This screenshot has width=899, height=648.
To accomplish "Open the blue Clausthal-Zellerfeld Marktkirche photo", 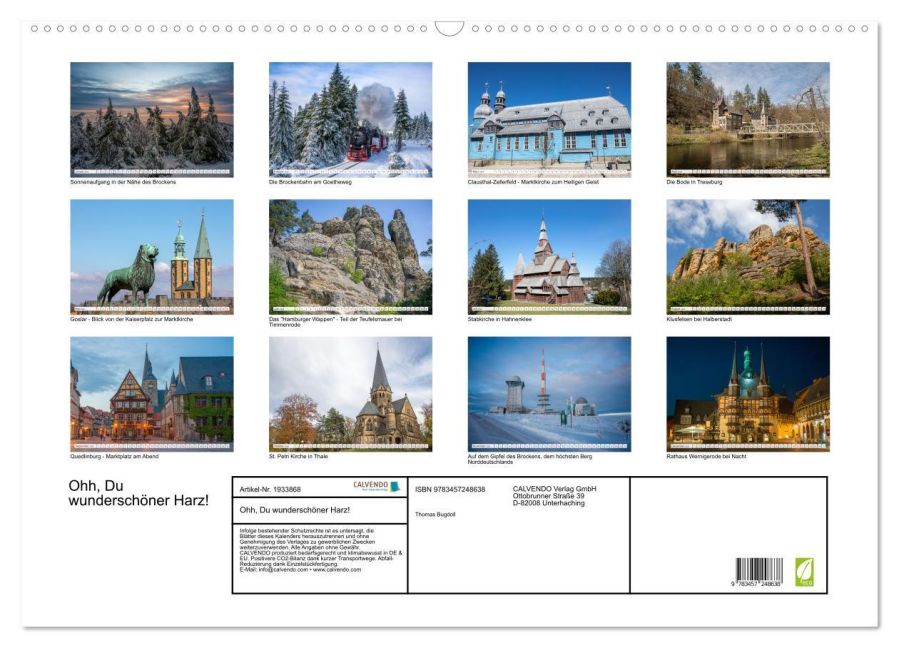I will (x=549, y=119).
